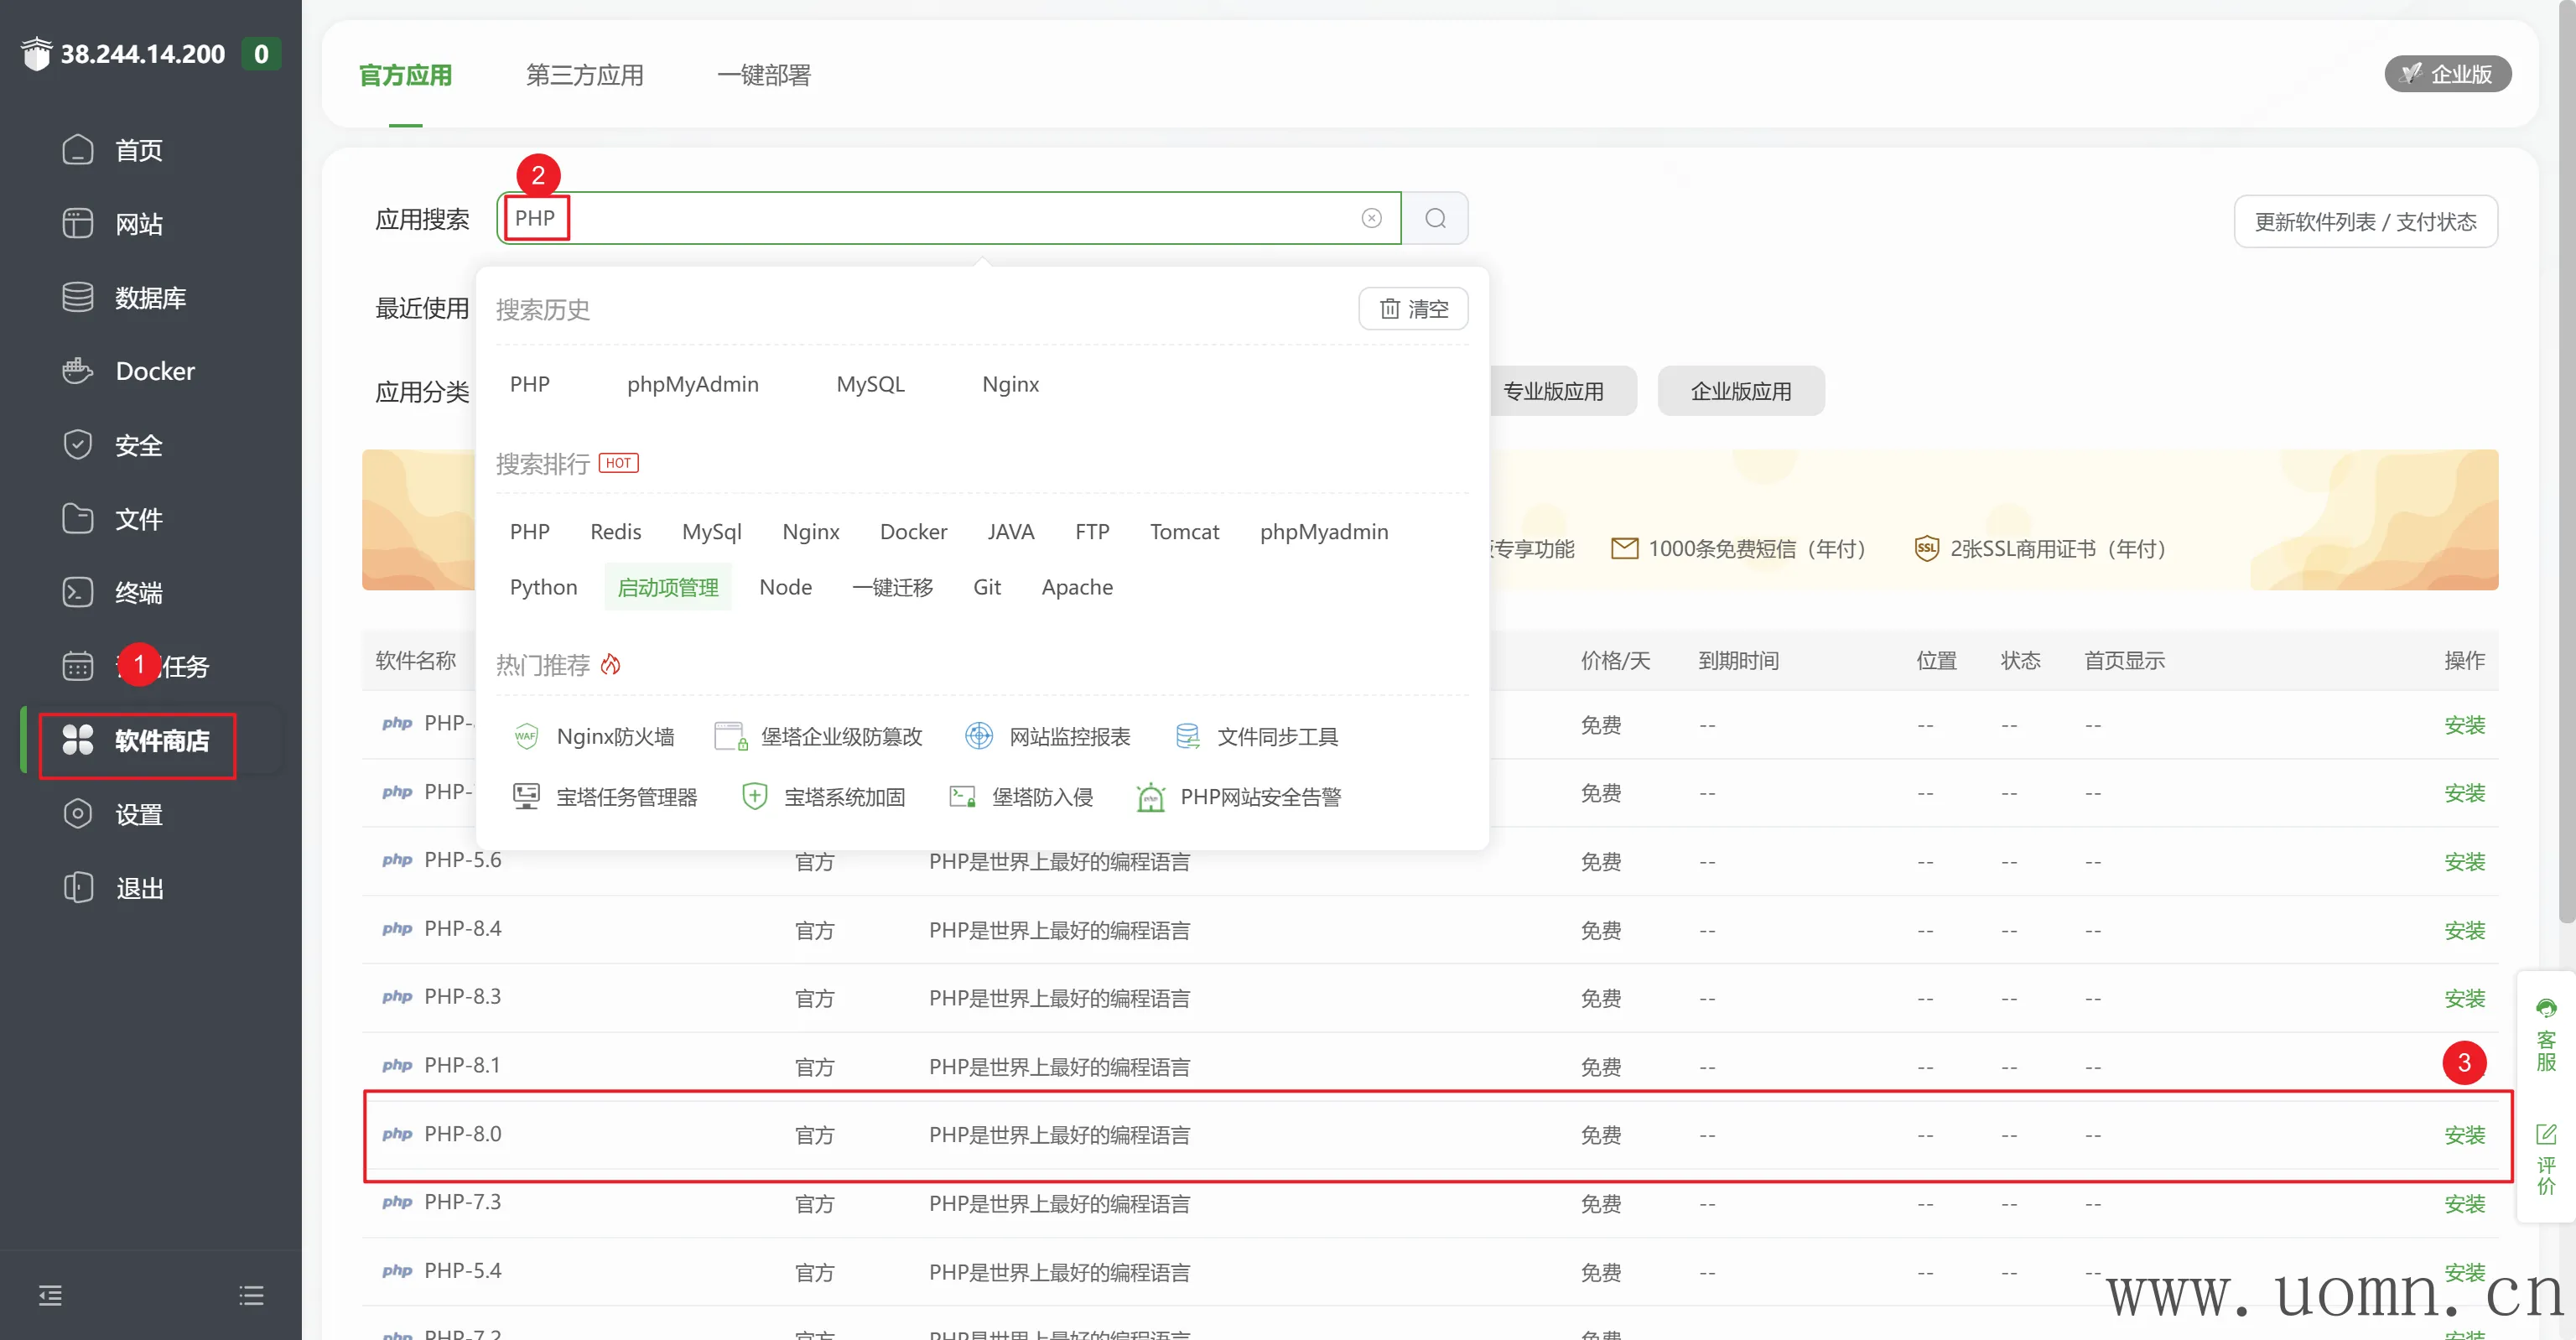Open the Database (数据库) sidebar item
Image resolution: width=2576 pixels, height=1340 pixels.
150,297
